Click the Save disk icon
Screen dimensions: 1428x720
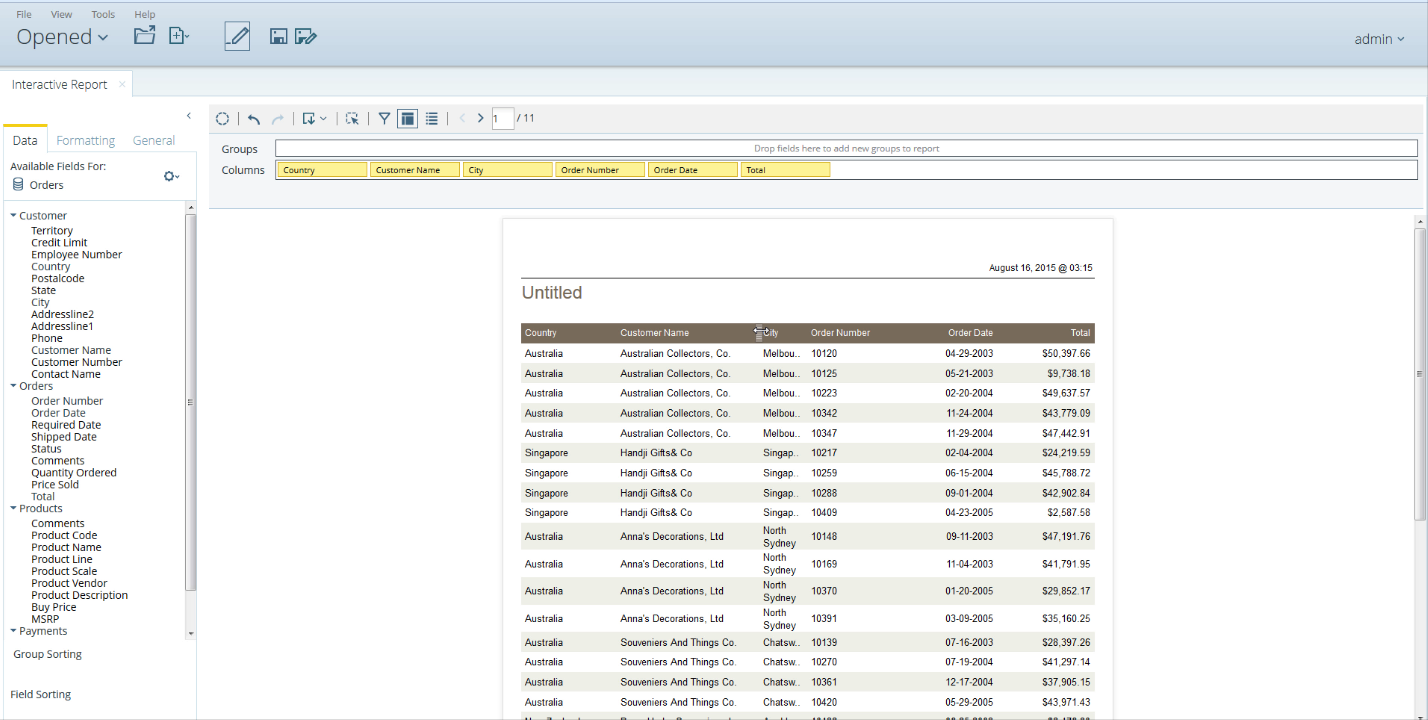coord(279,37)
